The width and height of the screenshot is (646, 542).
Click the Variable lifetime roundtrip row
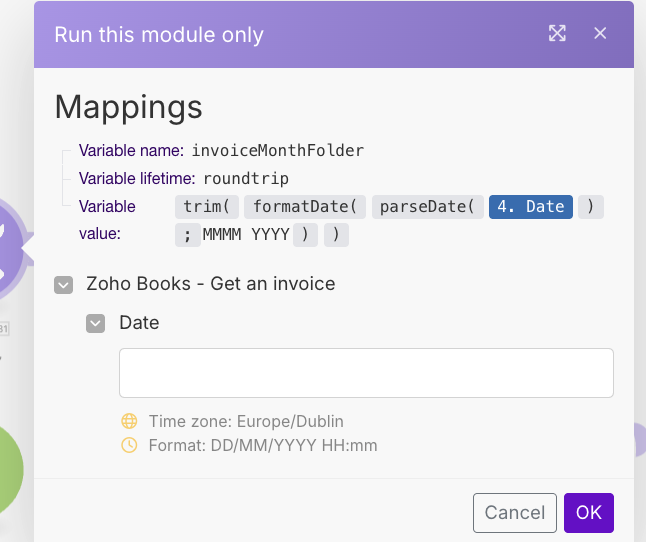pos(184,179)
